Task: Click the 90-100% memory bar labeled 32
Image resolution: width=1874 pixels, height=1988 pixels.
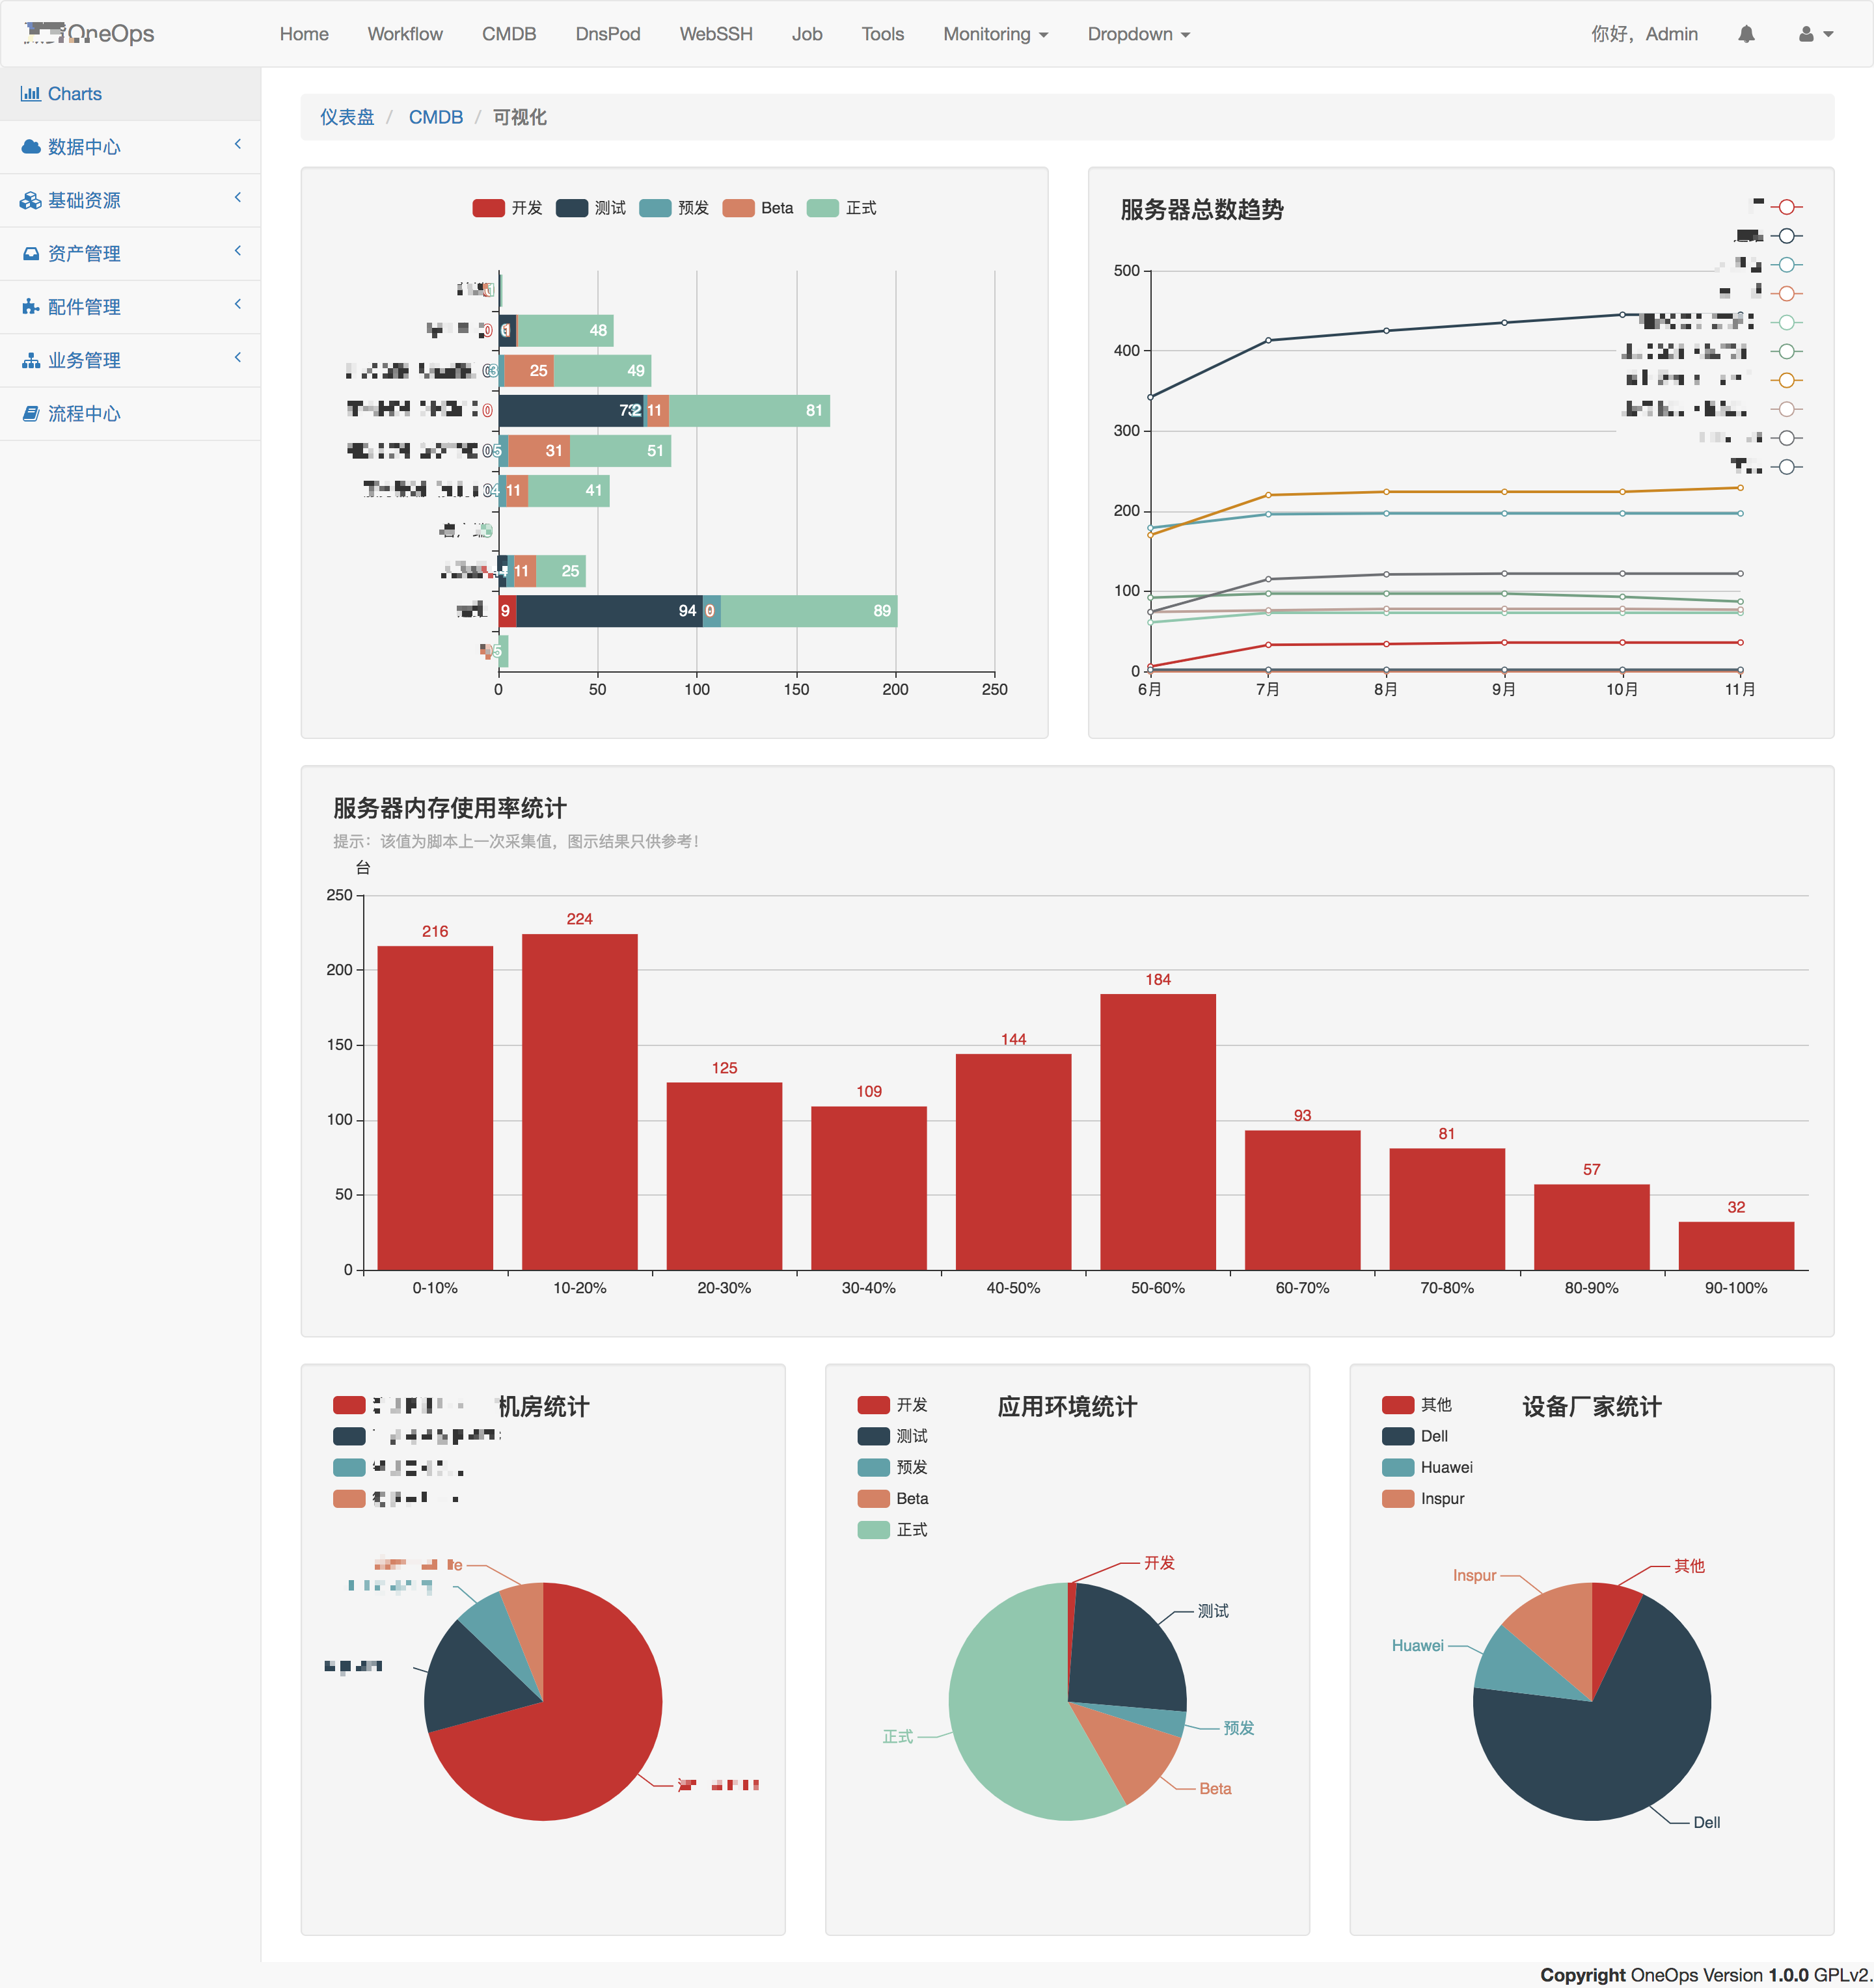Action: coord(1736,1246)
